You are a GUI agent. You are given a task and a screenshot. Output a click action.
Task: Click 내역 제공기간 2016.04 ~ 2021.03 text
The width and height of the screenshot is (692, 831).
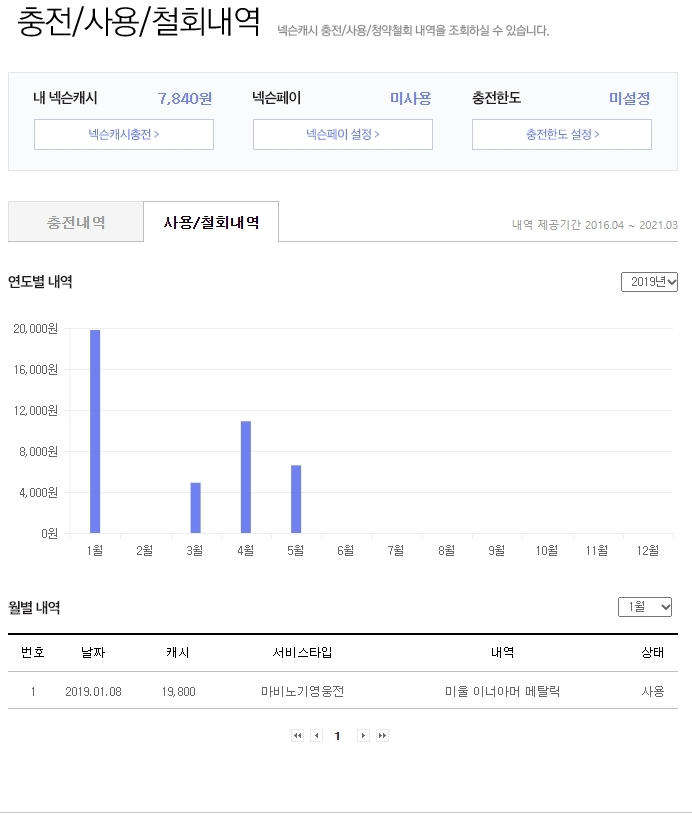pos(595,225)
